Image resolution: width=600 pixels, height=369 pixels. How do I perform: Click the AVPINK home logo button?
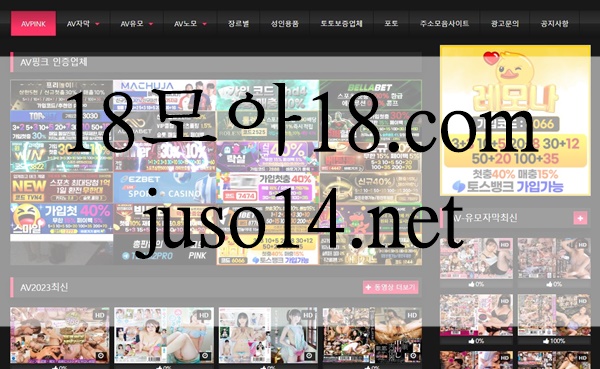[33, 23]
